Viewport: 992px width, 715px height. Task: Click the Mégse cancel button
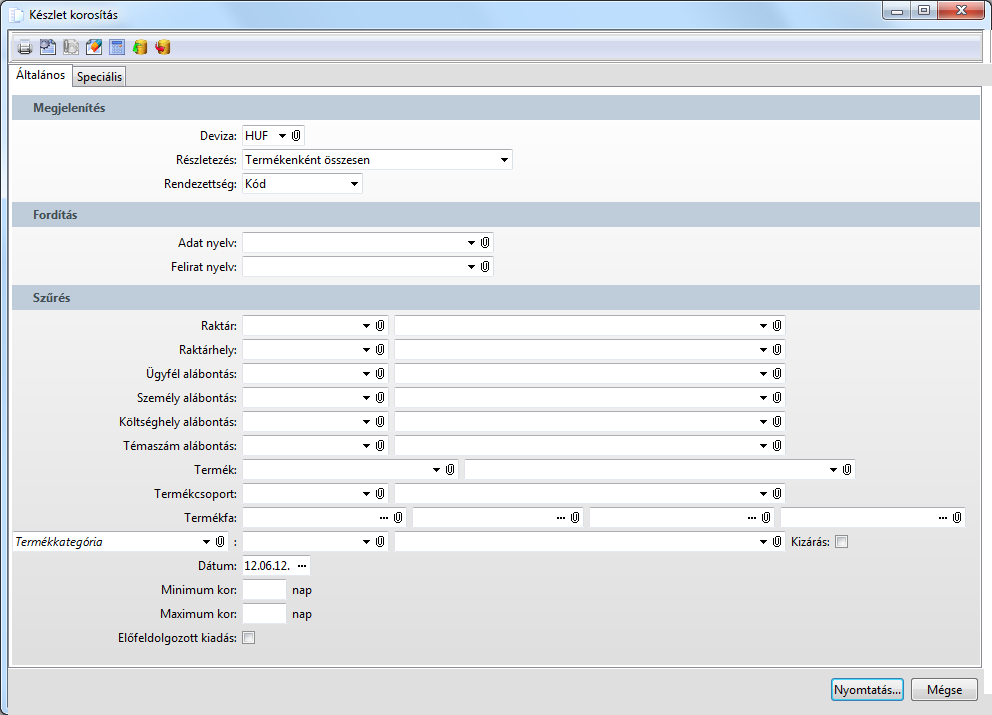(944, 690)
